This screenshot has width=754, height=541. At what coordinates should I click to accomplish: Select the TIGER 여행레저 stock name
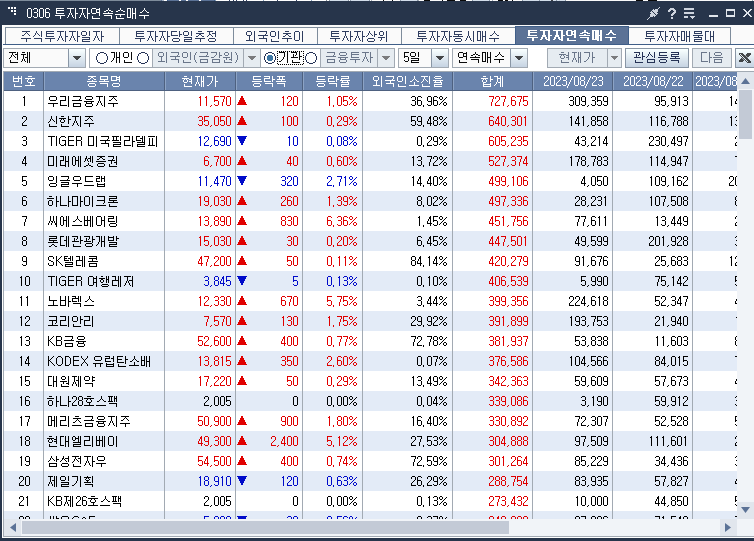click(91, 281)
